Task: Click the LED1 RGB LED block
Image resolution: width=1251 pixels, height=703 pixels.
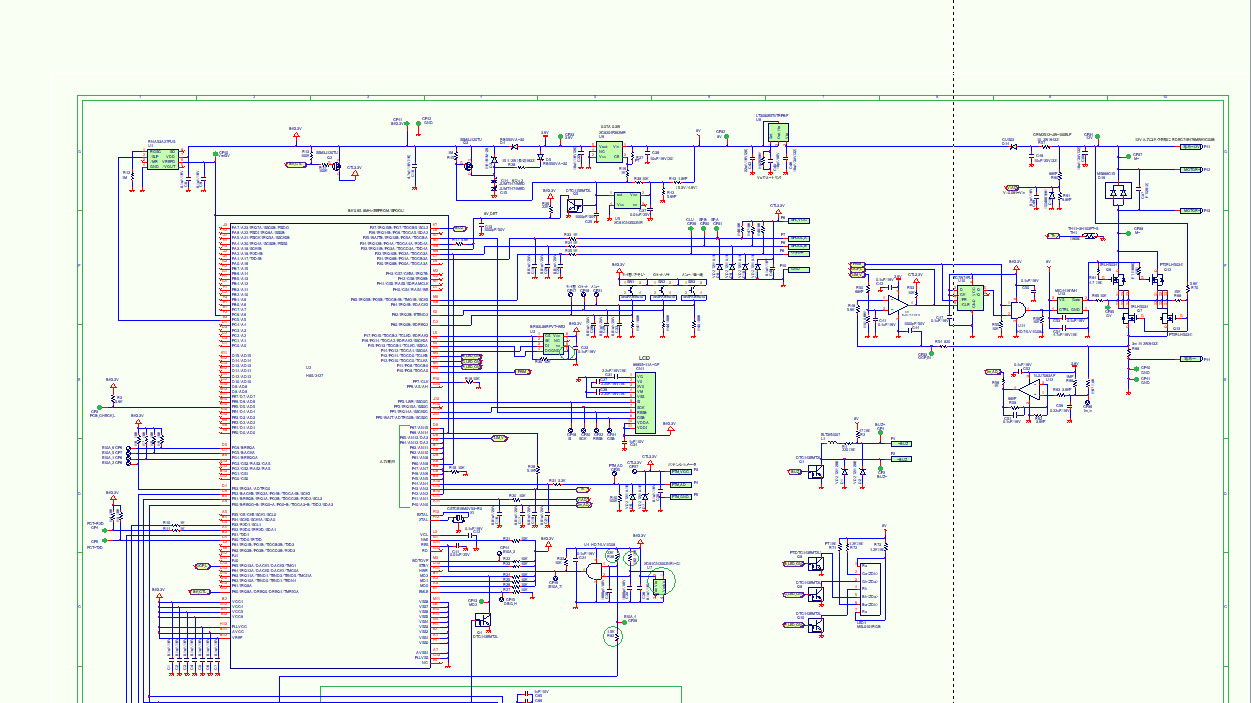Action: point(869,589)
